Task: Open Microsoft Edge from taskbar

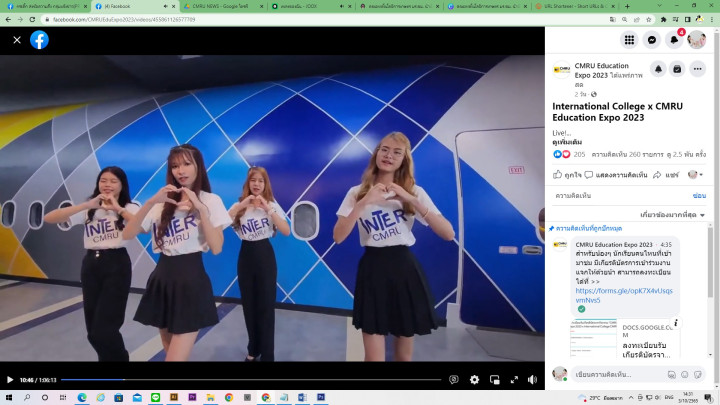Action: pos(82,397)
